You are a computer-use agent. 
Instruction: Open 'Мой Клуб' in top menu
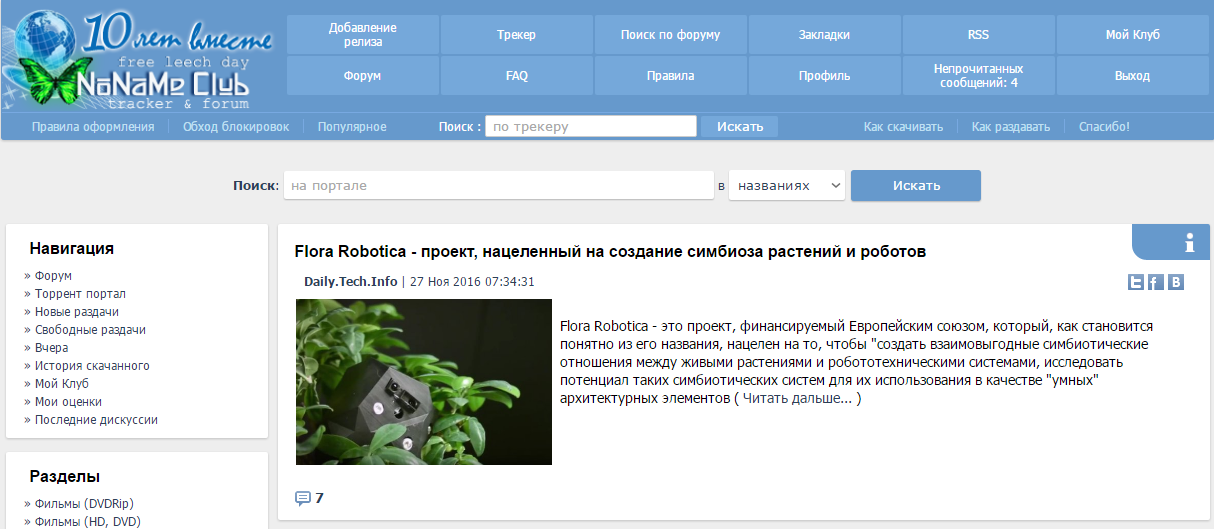pos(1132,35)
